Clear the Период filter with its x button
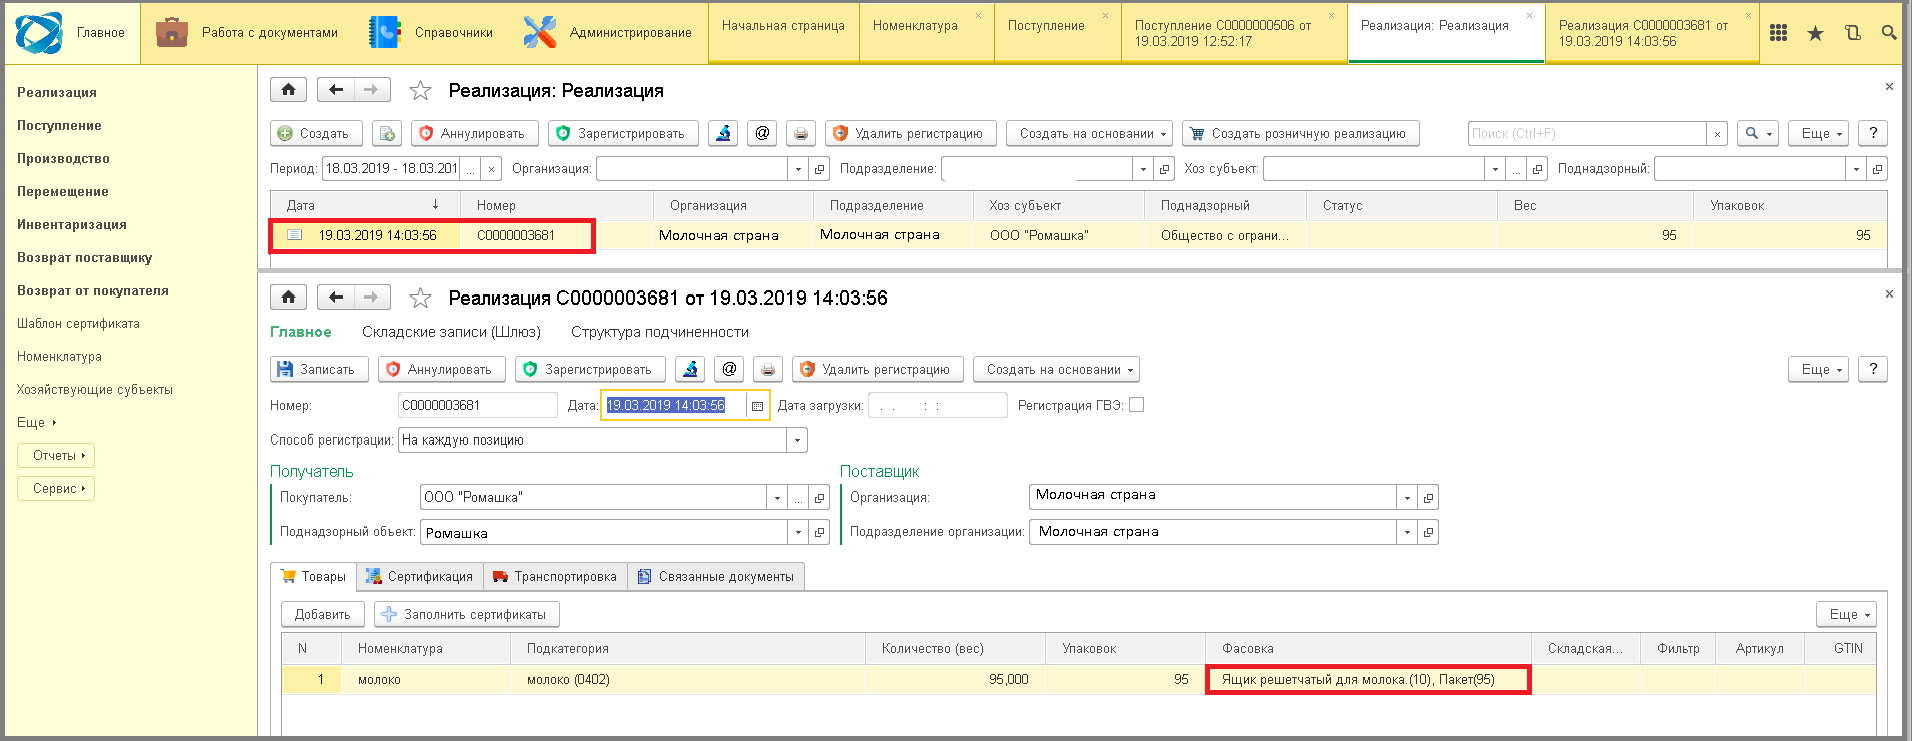The width and height of the screenshot is (1912, 741). (492, 169)
